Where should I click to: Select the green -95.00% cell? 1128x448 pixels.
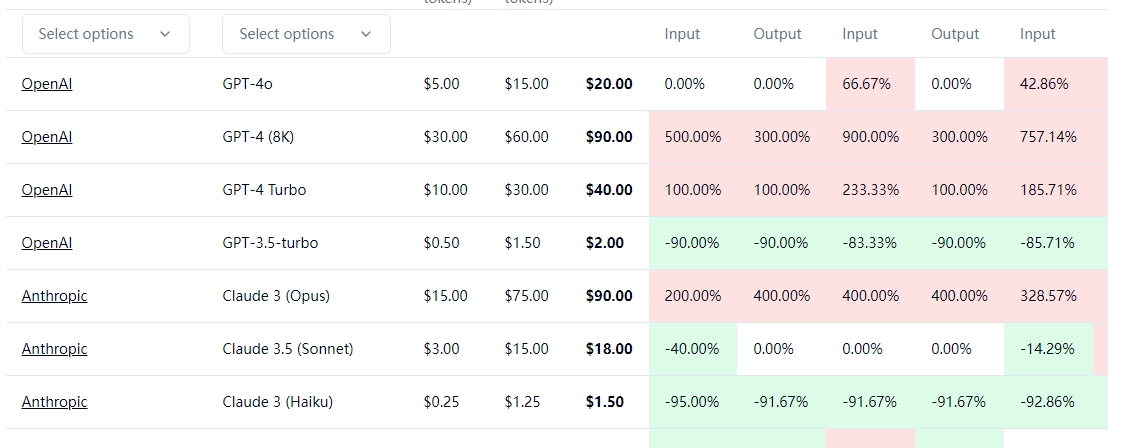point(692,402)
